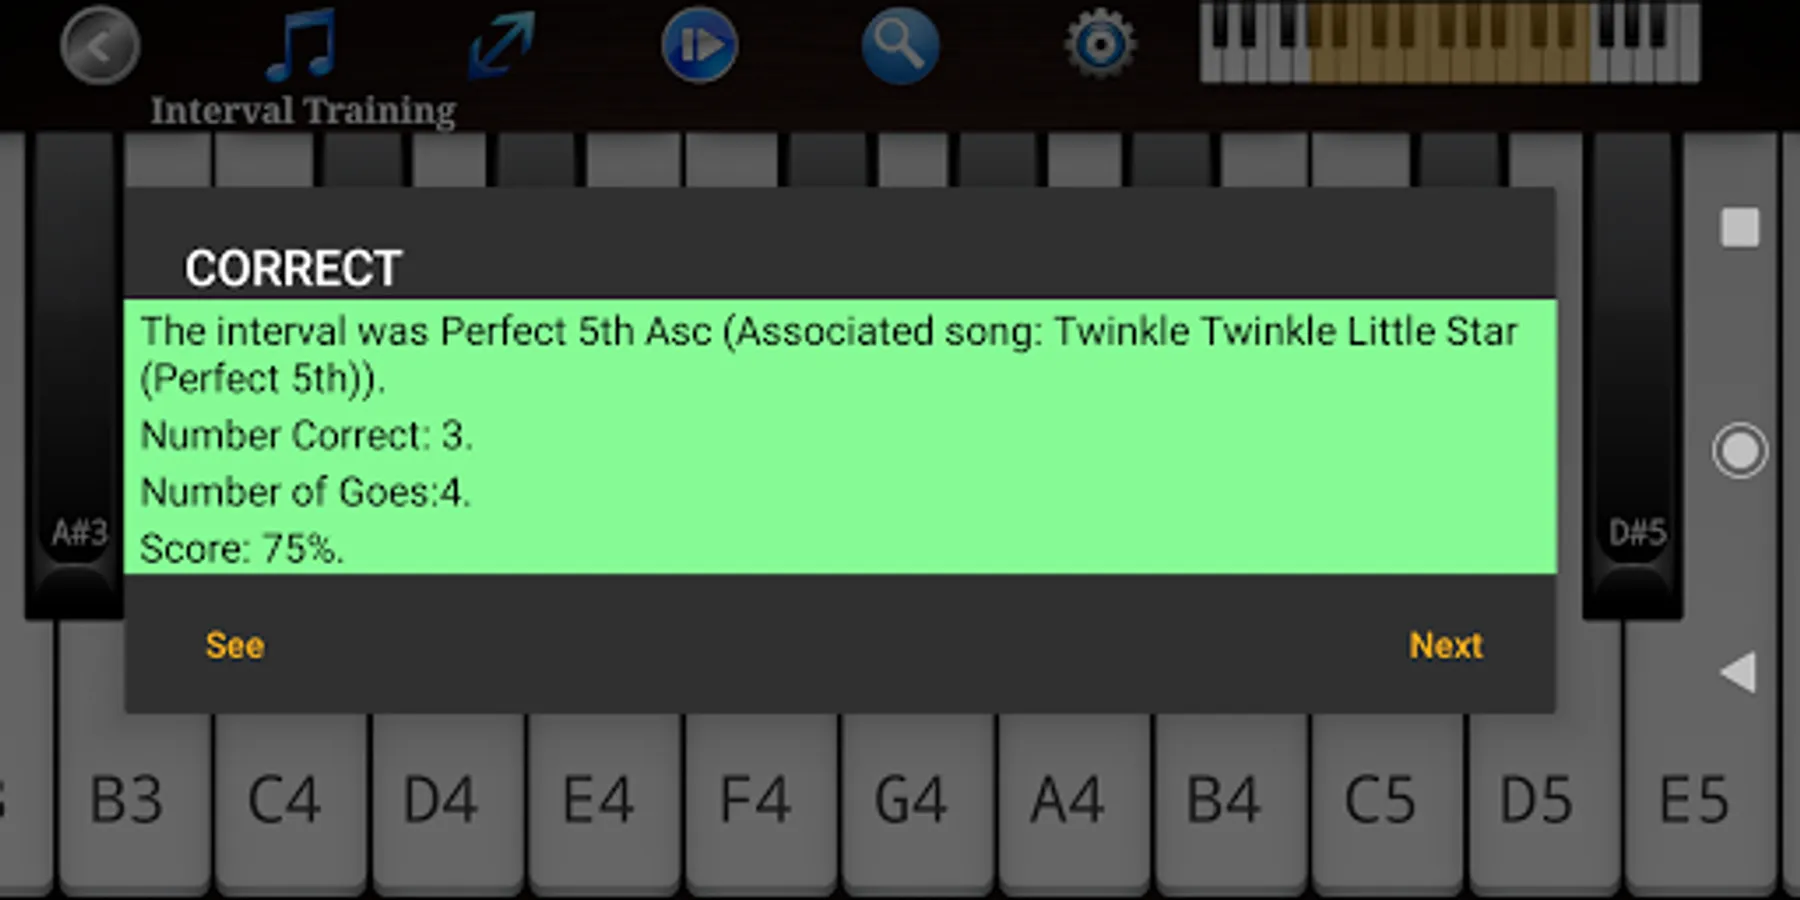This screenshot has width=1800, height=900.
Task: Tap the blue music notes icon
Action: click(x=301, y=45)
